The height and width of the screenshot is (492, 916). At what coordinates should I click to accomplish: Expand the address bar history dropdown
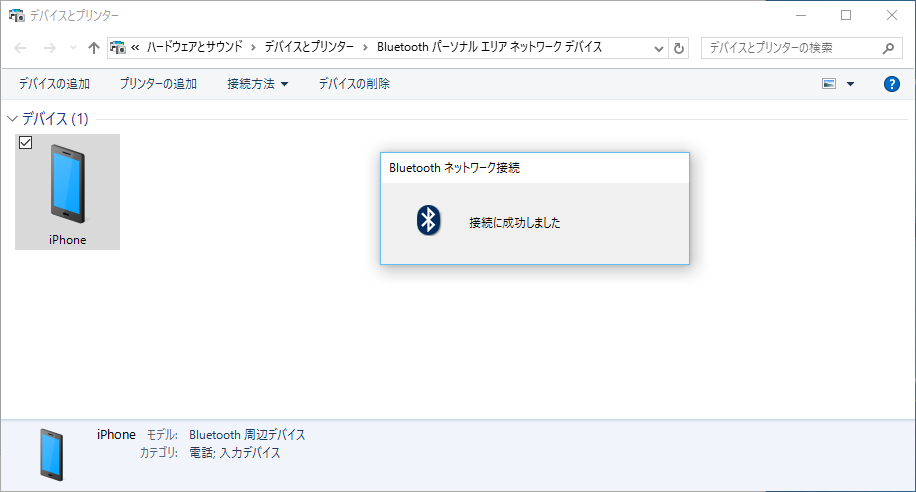click(658, 48)
